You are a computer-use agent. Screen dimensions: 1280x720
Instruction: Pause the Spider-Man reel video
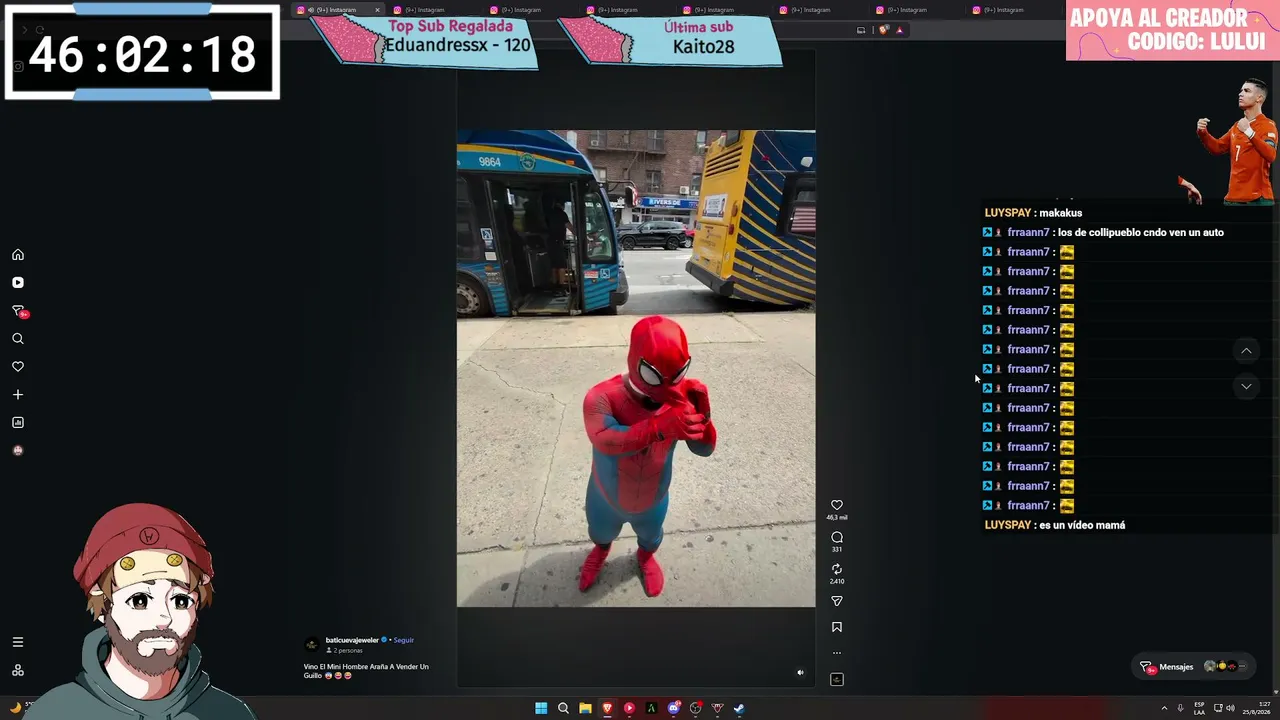[x=636, y=368]
